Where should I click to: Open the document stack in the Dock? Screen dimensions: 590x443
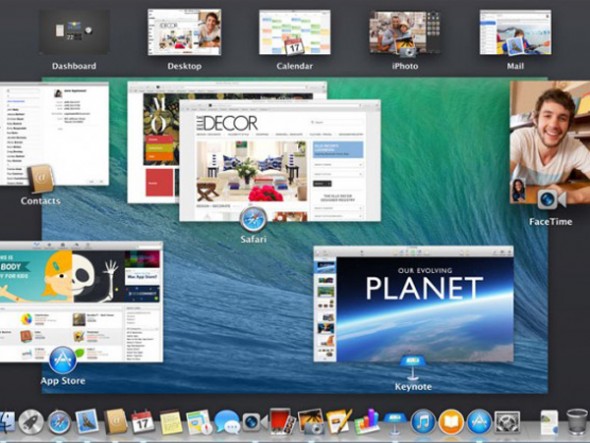(549, 422)
